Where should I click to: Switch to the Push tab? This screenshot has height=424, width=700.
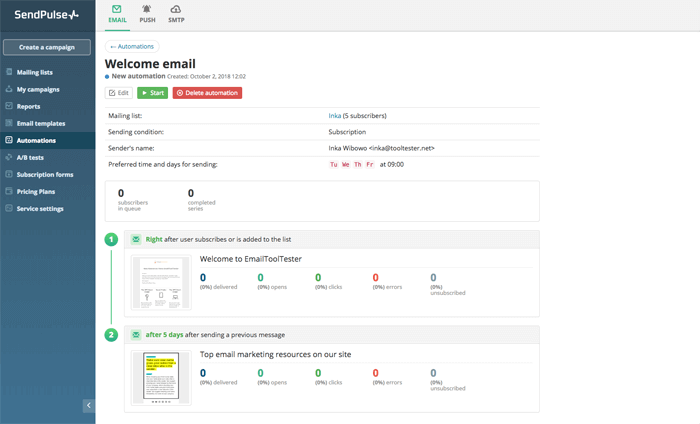point(147,15)
